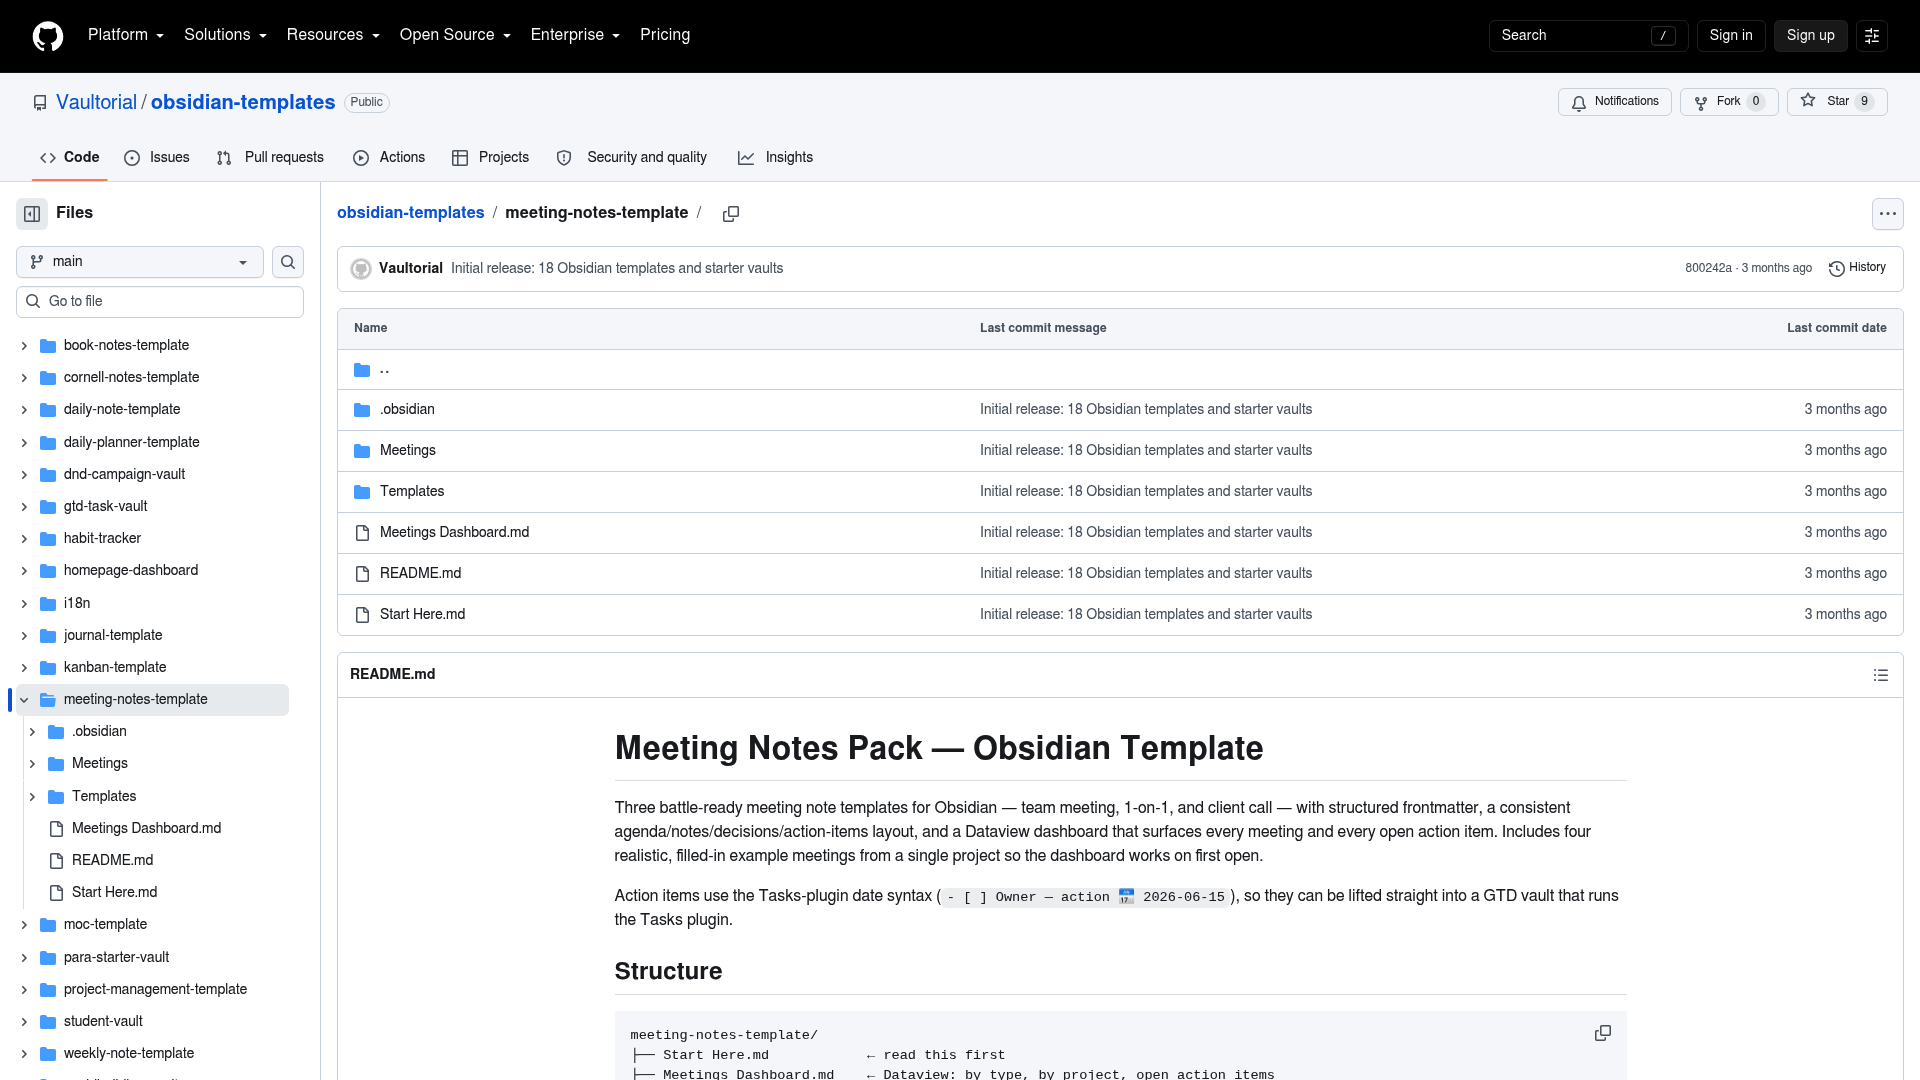The image size is (1920, 1080).
Task: Switch to the Issues tab
Action: pos(157,158)
